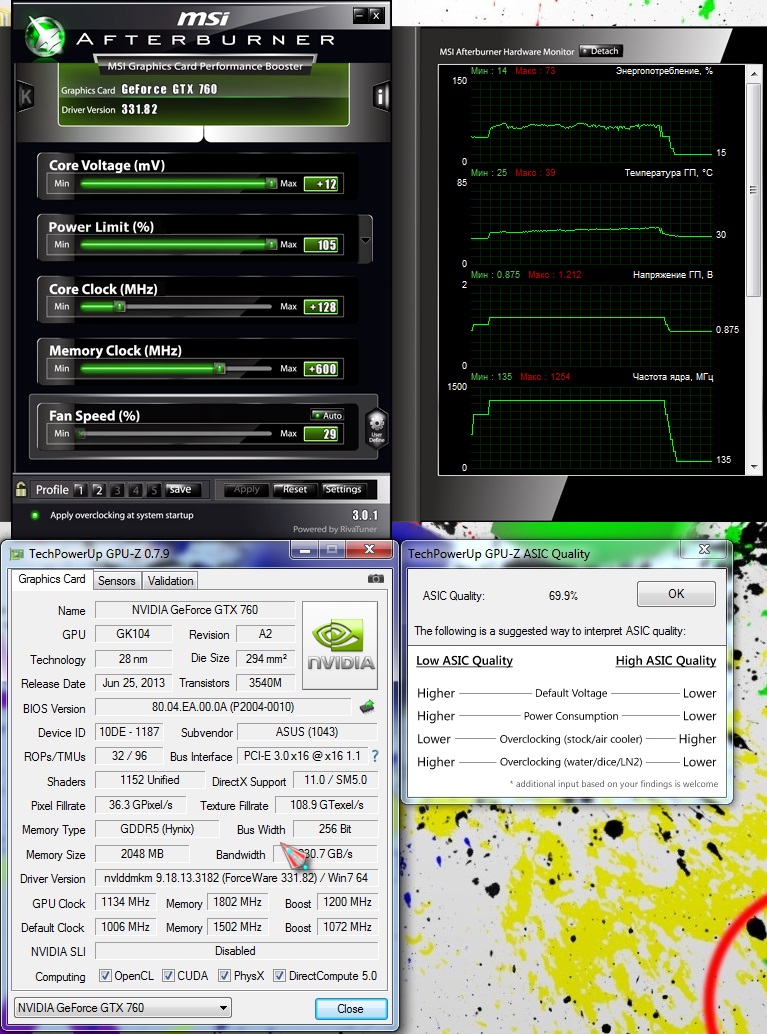Image resolution: width=767 pixels, height=1034 pixels.
Task: Click the Fan Speed slider track
Action: (x=175, y=433)
